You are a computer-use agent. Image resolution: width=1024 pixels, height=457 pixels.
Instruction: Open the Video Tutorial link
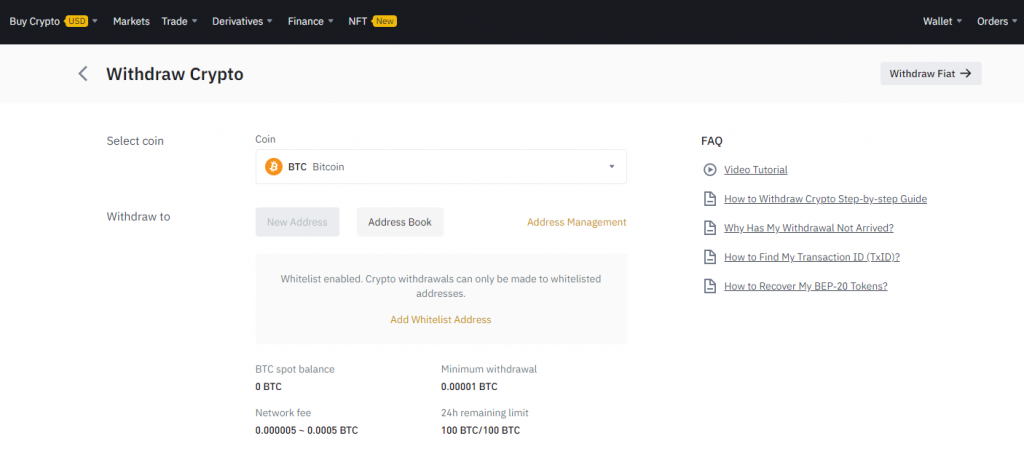click(x=756, y=170)
